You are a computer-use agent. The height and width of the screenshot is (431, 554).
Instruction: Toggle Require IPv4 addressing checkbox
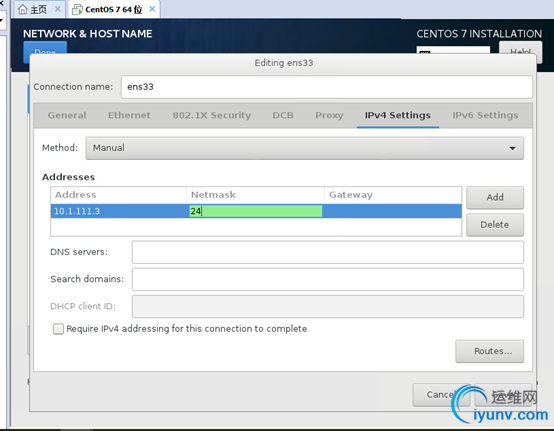click(58, 329)
